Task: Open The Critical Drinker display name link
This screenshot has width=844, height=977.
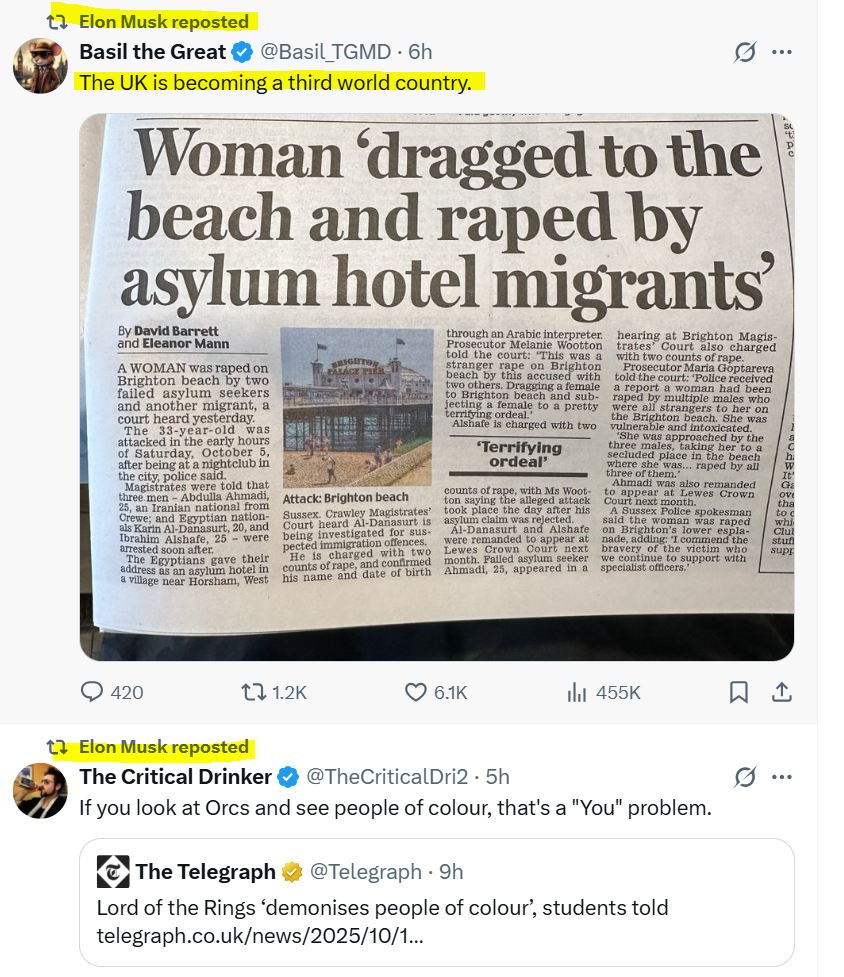Action: (175, 777)
